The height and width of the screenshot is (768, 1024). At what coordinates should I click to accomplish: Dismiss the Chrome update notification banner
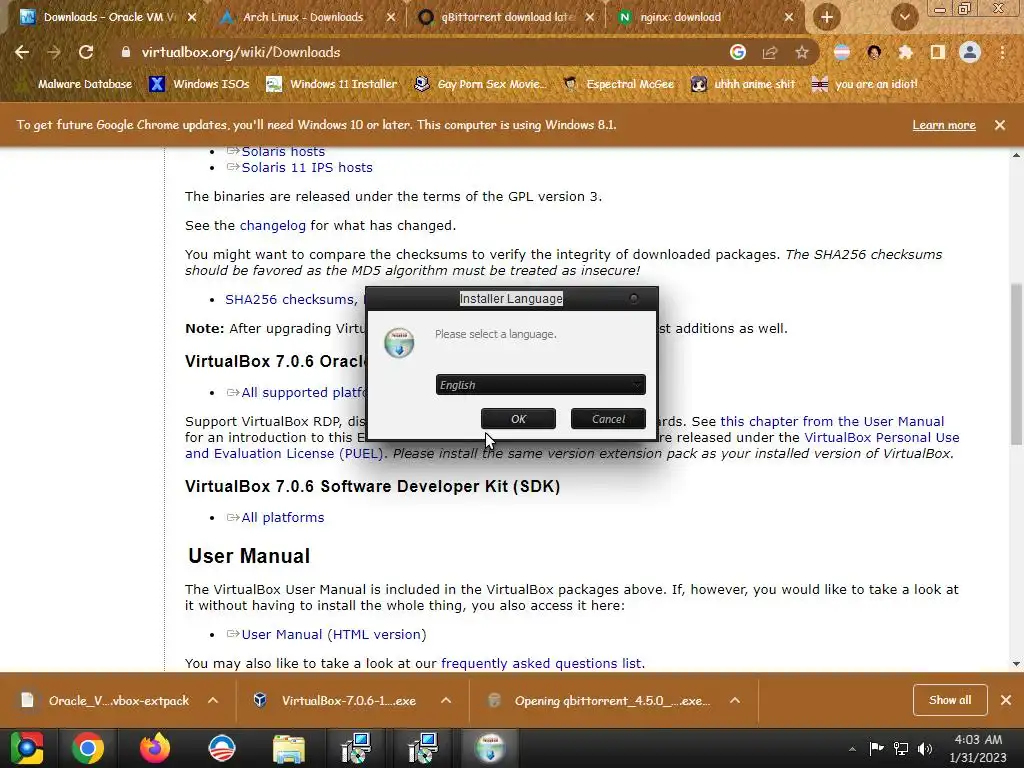click(x=1000, y=125)
